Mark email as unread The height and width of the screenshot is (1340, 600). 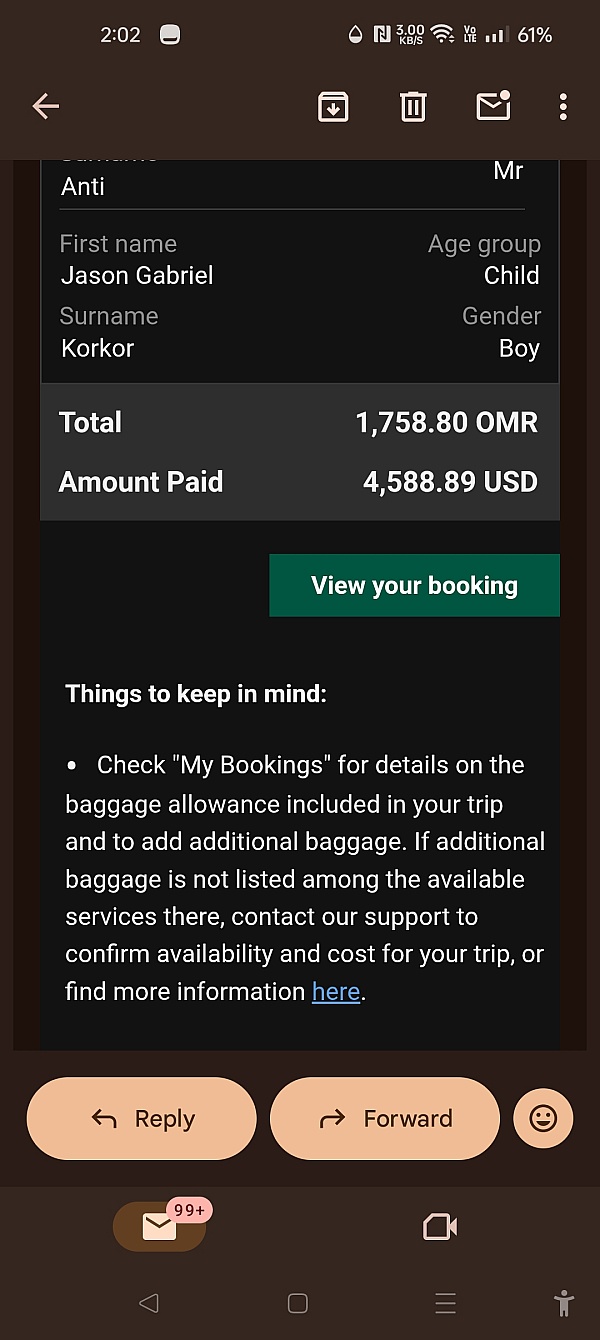(x=493, y=106)
